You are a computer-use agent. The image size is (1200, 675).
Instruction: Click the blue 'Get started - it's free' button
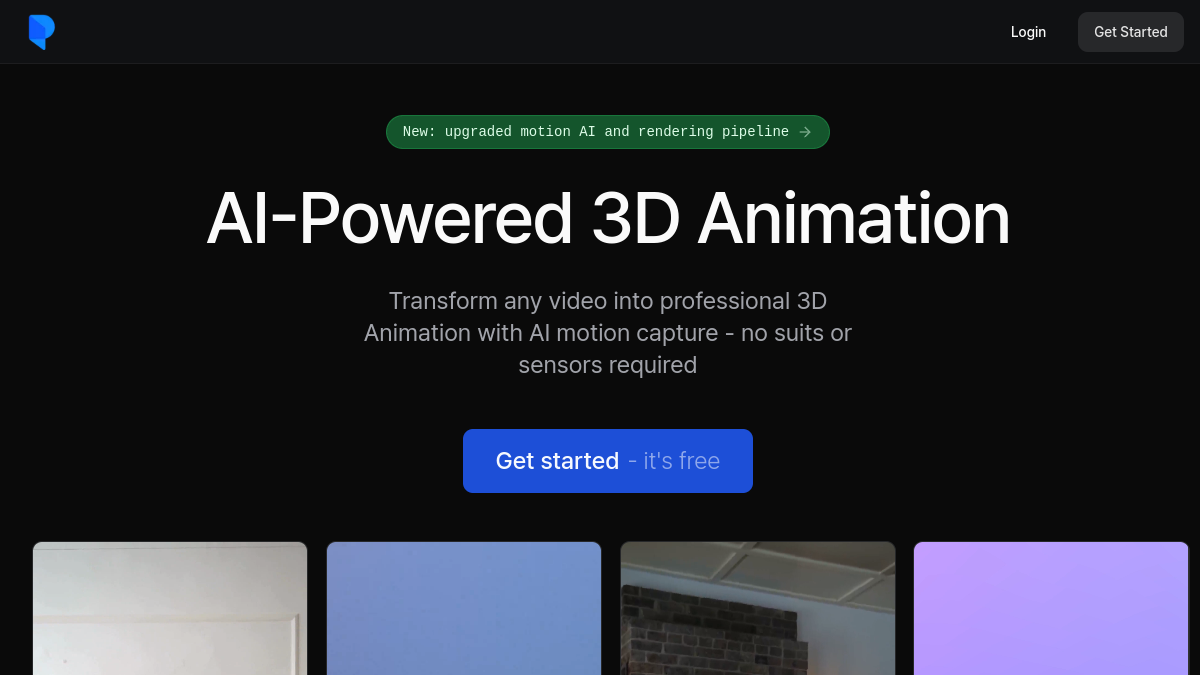click(x=607, y=461)
